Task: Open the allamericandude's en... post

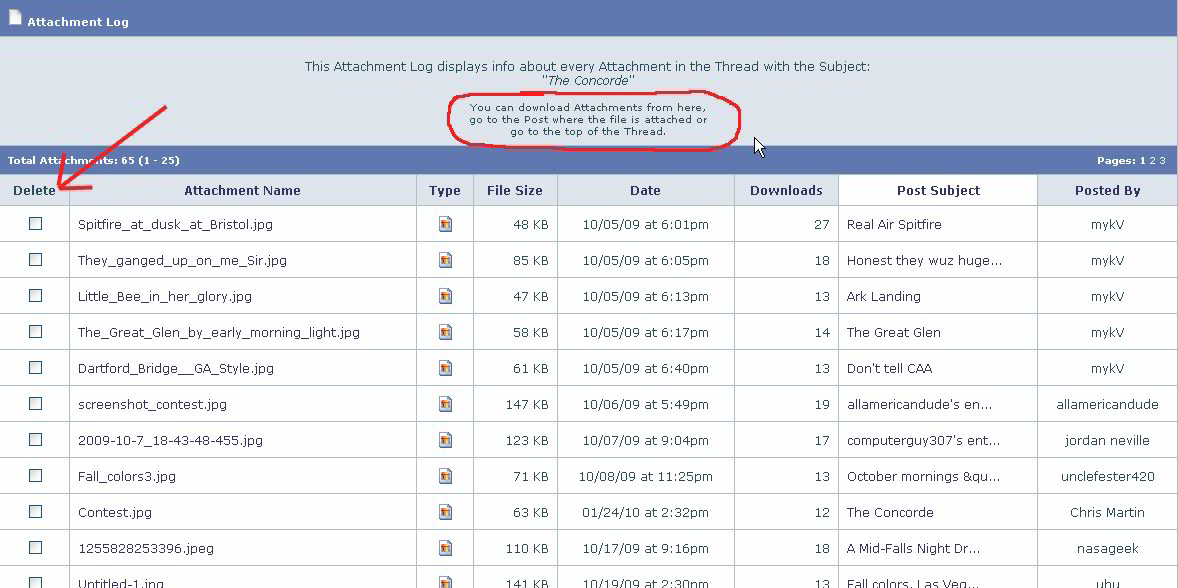Action: [x=920, y=405]
